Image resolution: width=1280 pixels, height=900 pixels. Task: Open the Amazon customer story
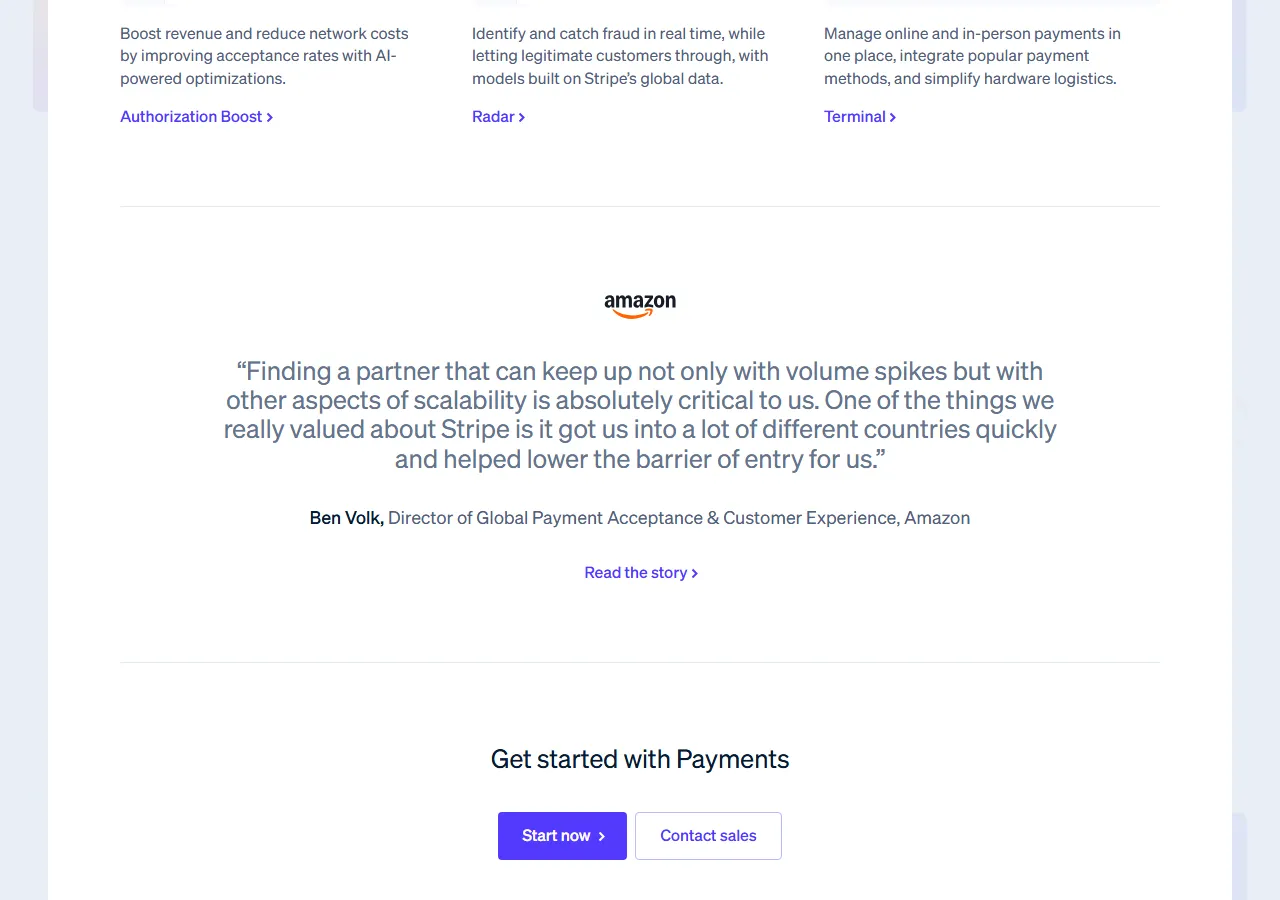pyautogui.click(x=635, y=573)
